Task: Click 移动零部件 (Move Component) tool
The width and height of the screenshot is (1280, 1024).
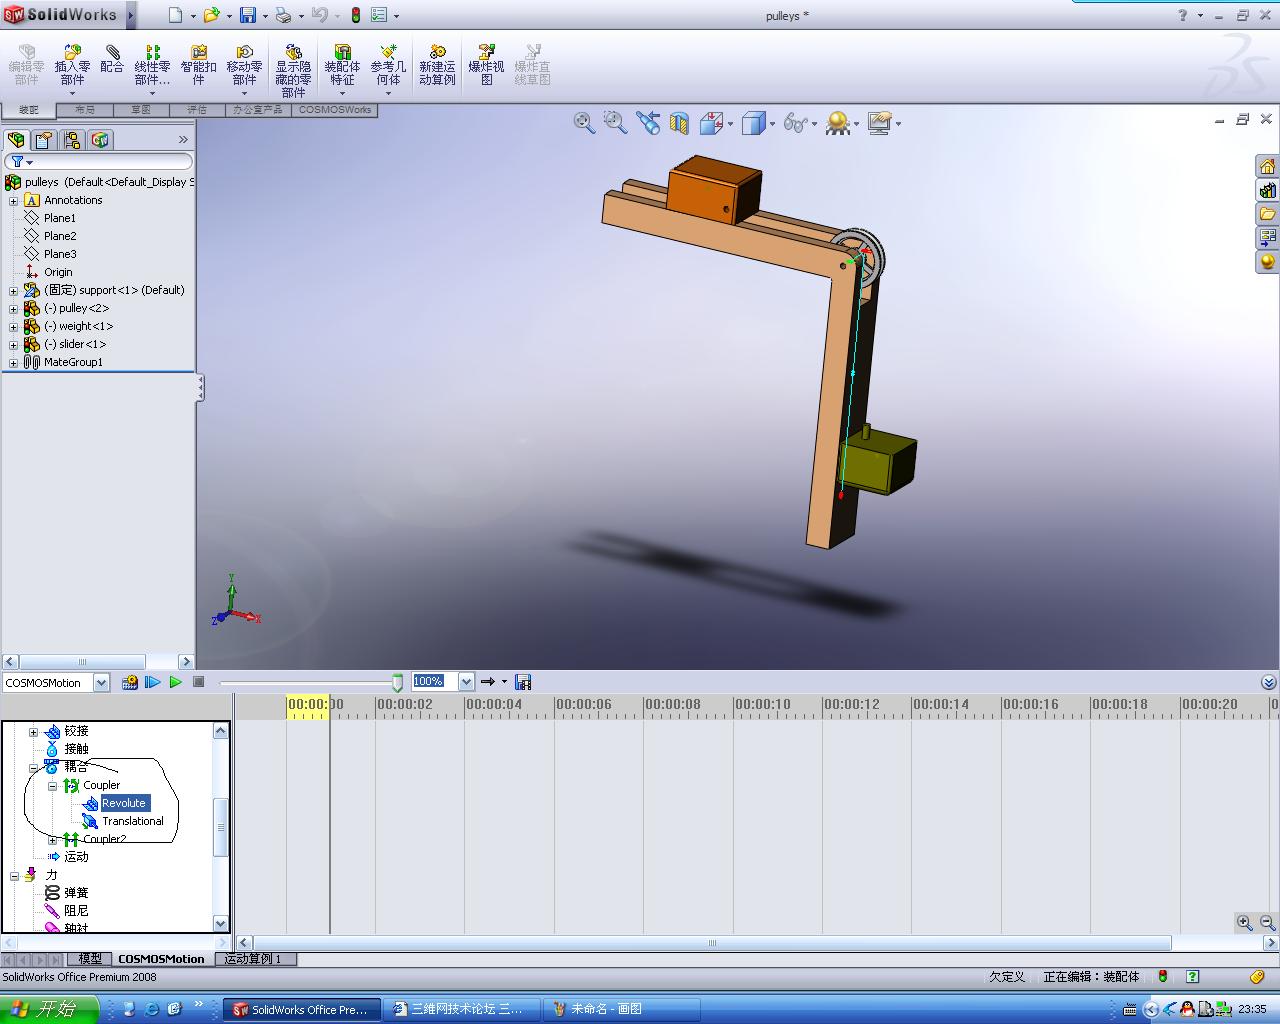Action: pyautogui.click(x=244, y=65)
